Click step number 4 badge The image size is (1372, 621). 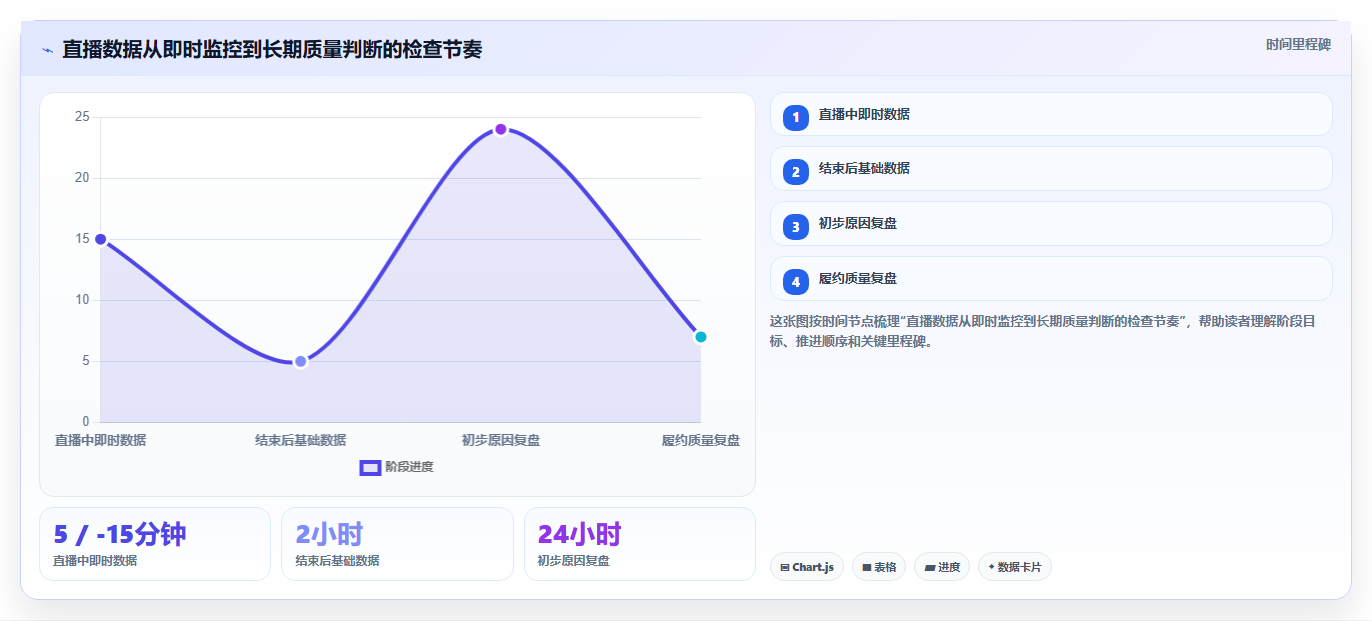[796, 282]
